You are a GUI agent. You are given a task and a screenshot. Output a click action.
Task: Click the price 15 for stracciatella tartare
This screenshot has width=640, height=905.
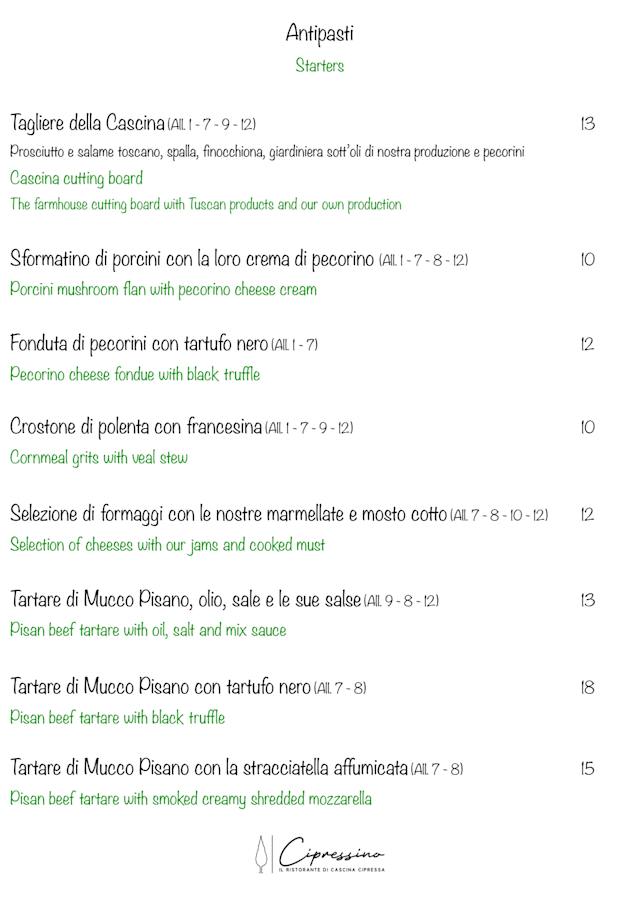pos(587,768)
